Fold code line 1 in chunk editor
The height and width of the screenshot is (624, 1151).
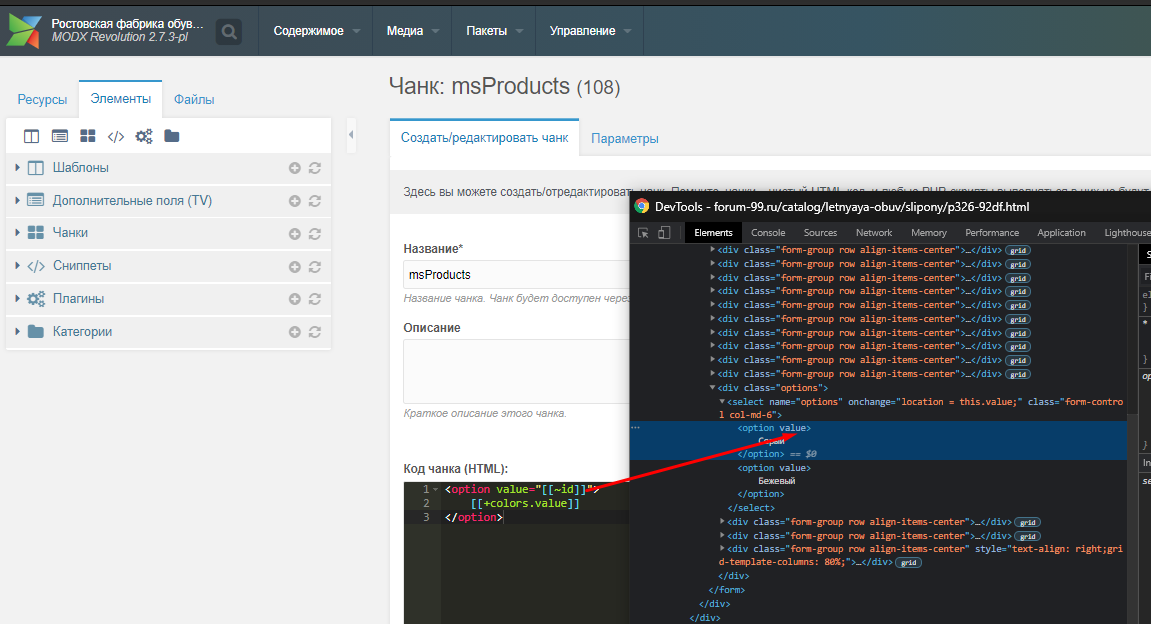click(435, 489)
